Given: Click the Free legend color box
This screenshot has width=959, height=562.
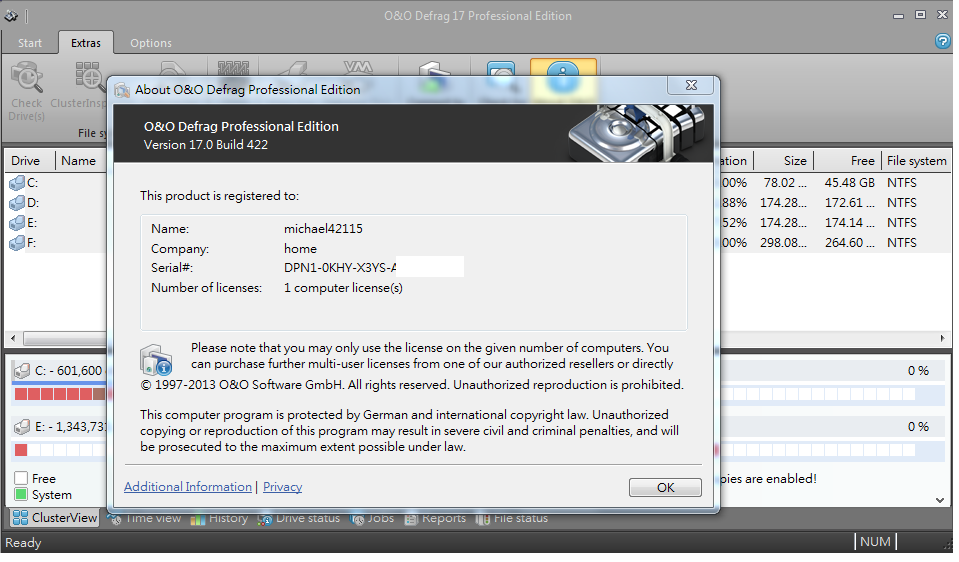Looking at the screenshot, I should 21,478.
